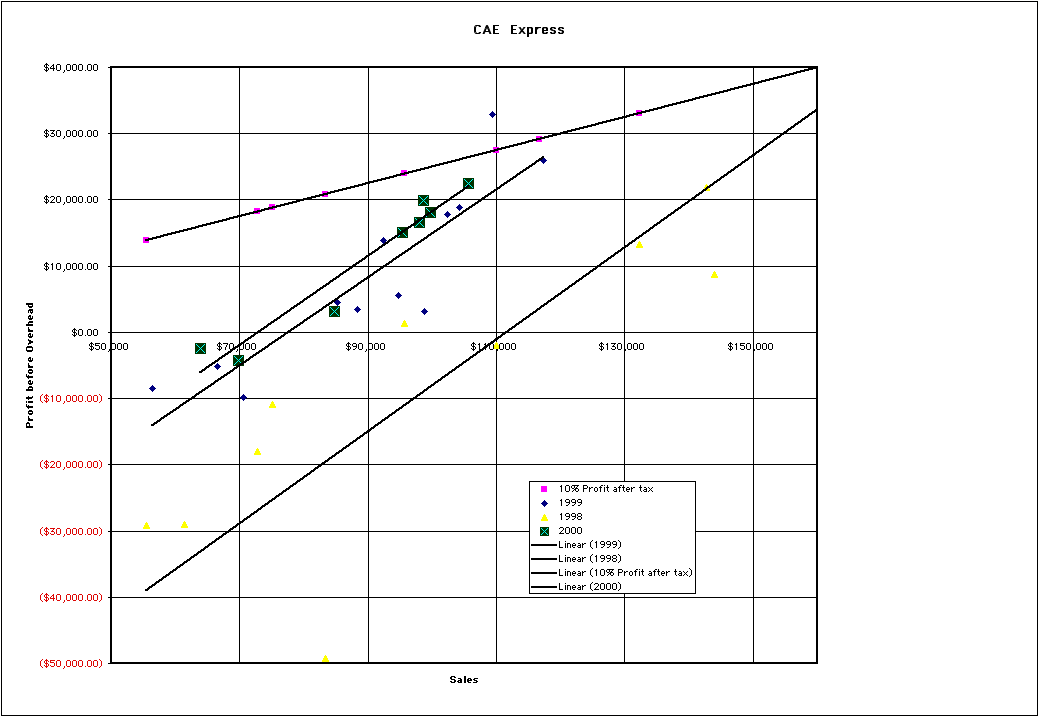Select the 'Sales' horizontal axis title

coord(464,679)
